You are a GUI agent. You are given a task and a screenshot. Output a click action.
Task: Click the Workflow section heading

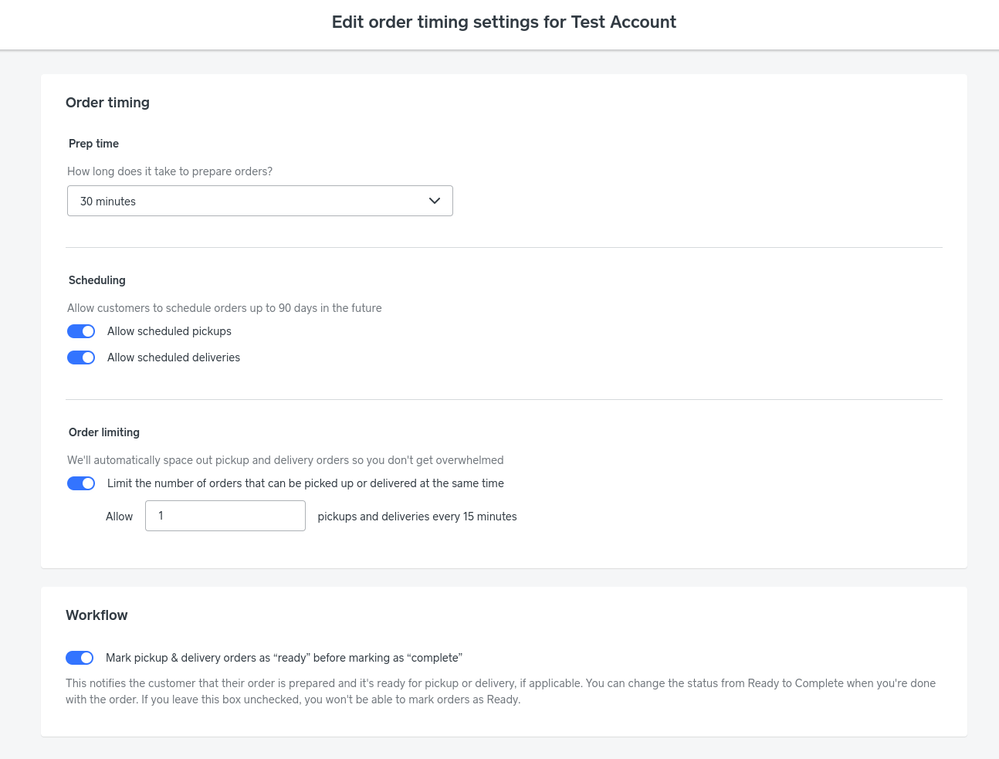(97, 616)
